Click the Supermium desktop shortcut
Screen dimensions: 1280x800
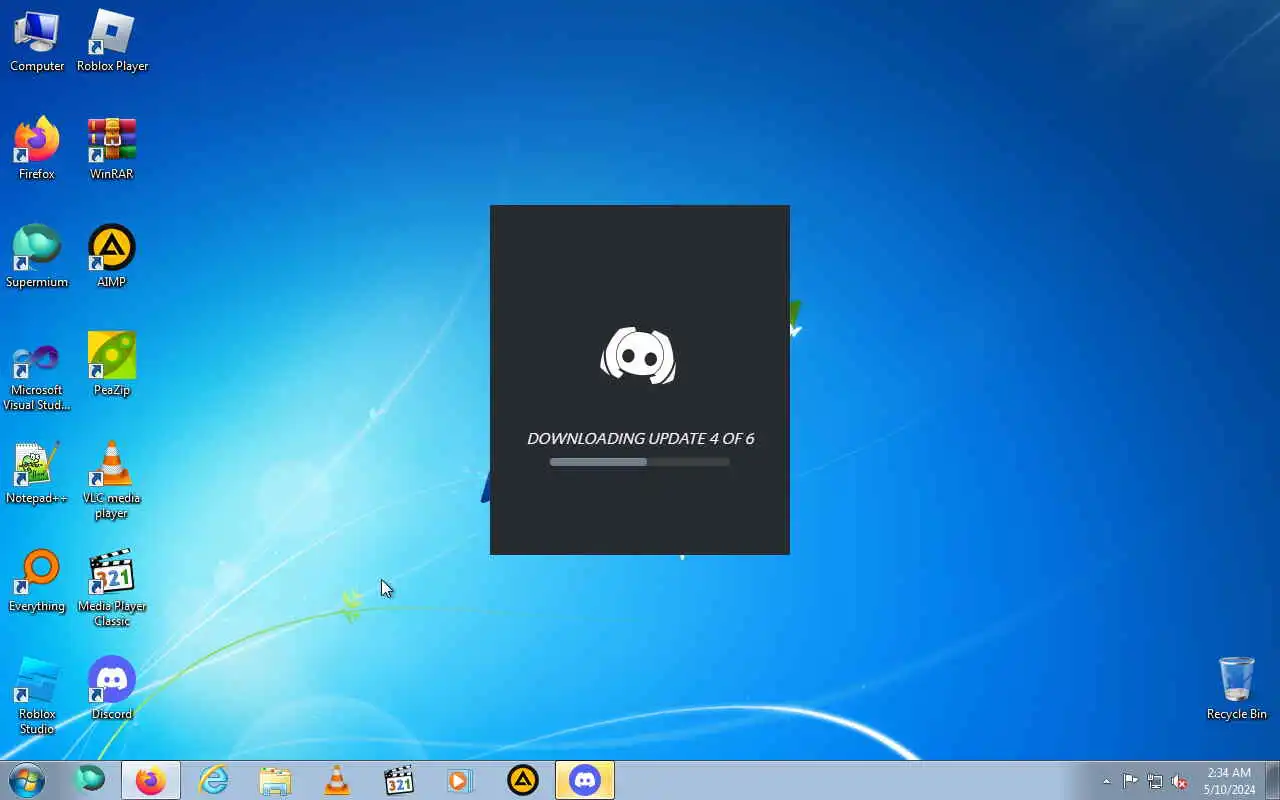click(37, 257)
